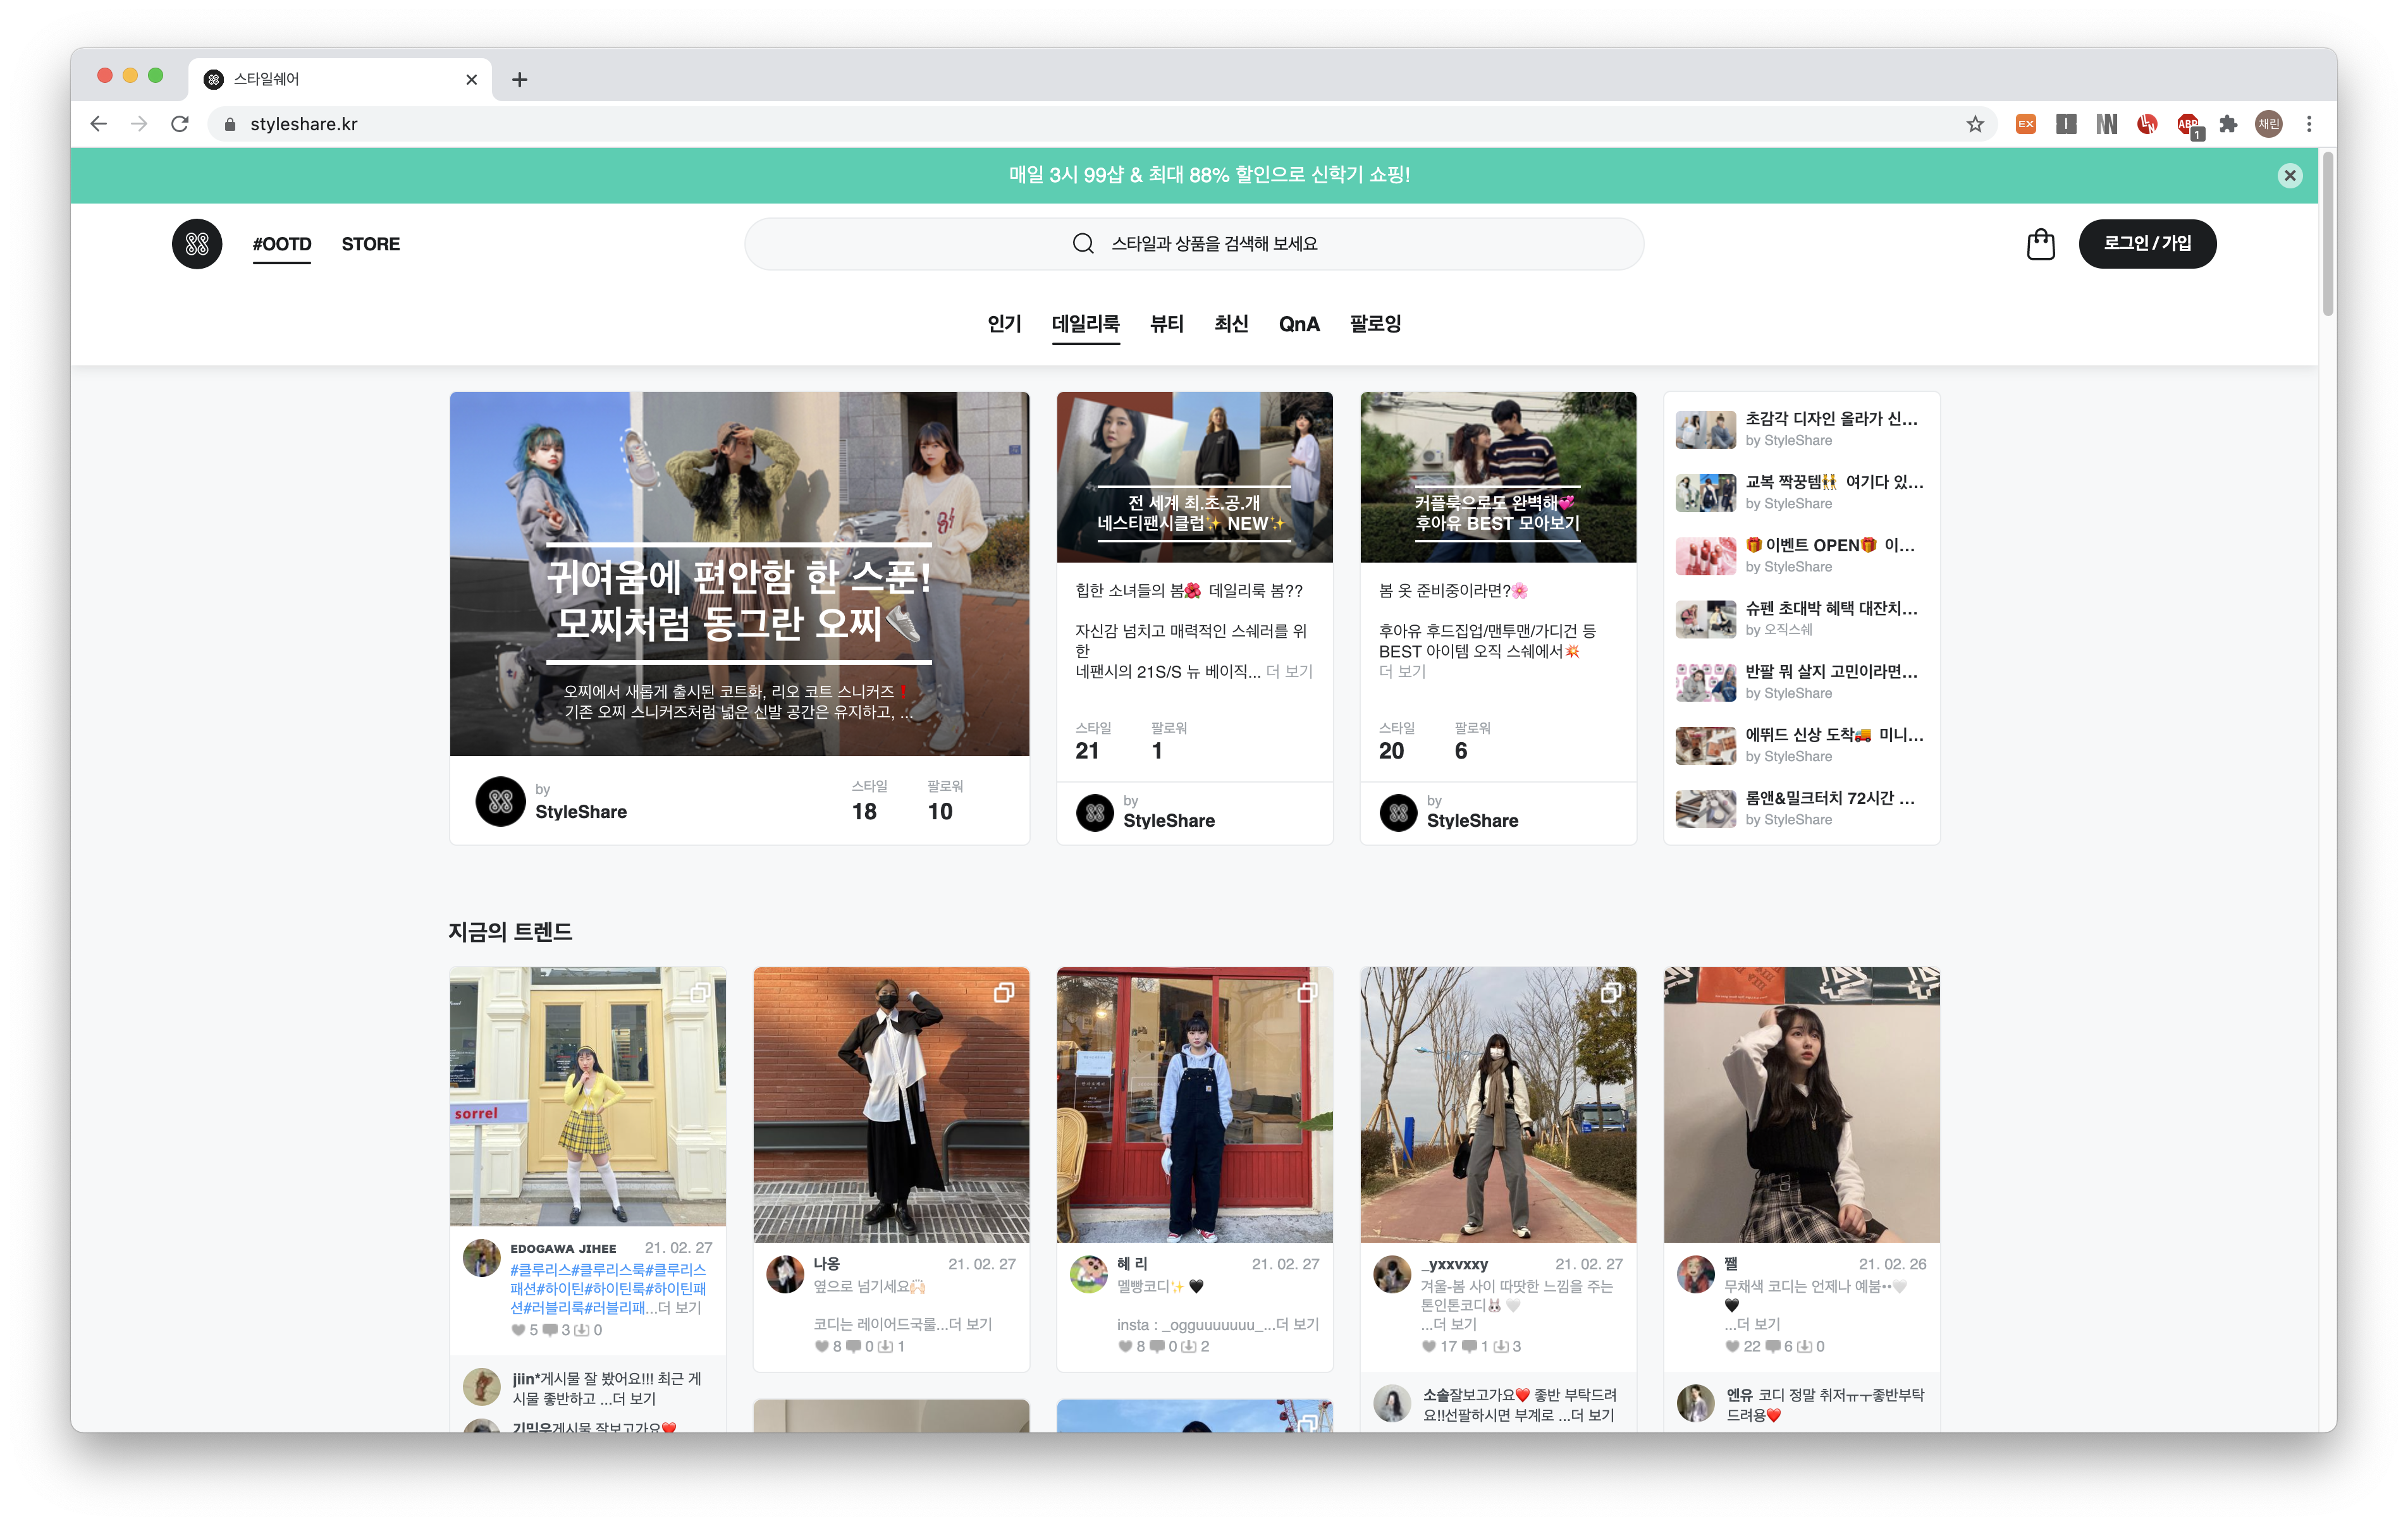The height and width of the screenshot is (1526, 2408).
Task: Open Chrome three-dot menu
Action: [x=2309, y=124]
